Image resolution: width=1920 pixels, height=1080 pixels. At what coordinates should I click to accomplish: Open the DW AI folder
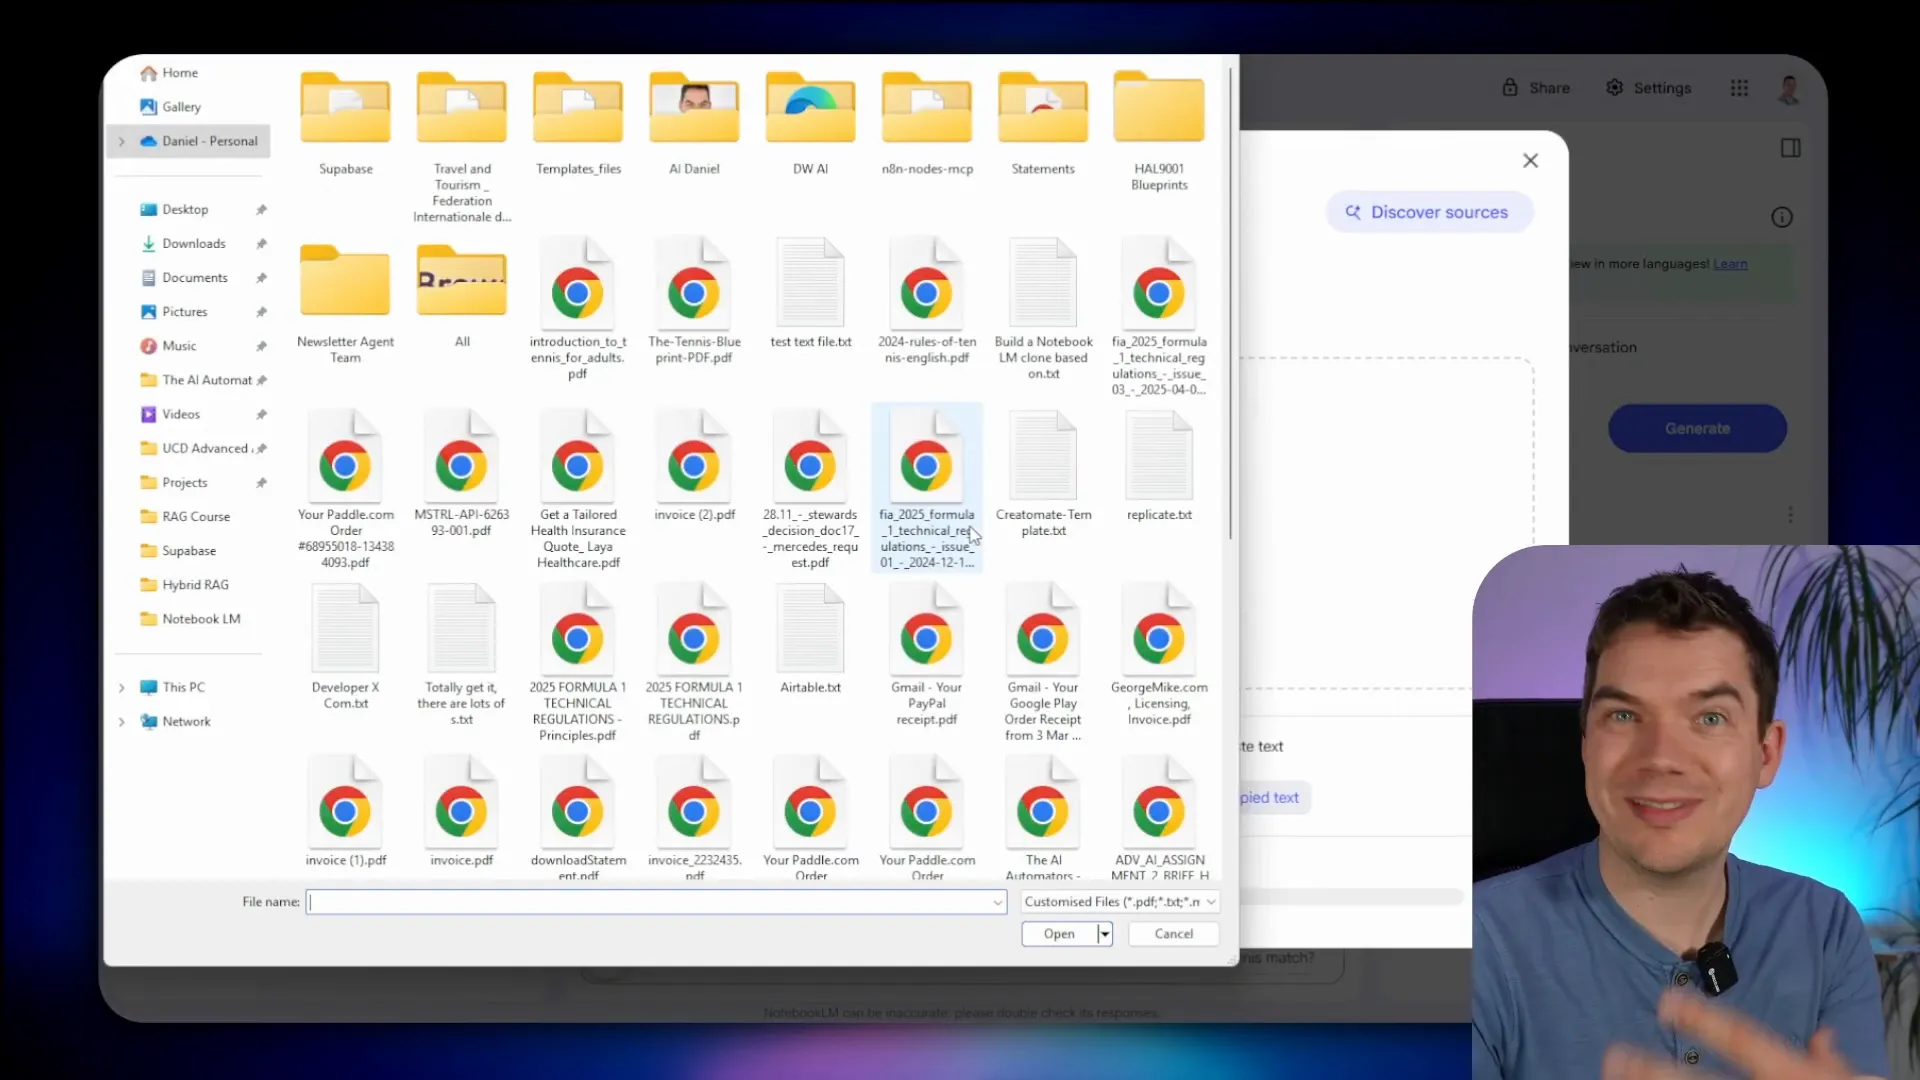coord(810,122)
